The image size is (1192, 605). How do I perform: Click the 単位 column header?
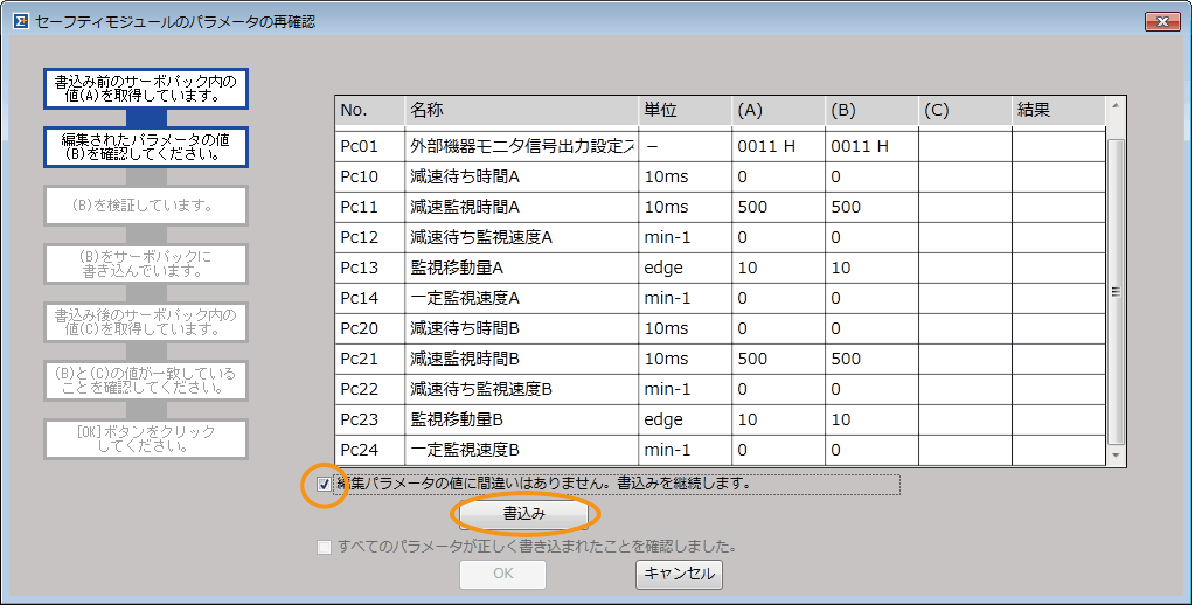tap(683, 110)
